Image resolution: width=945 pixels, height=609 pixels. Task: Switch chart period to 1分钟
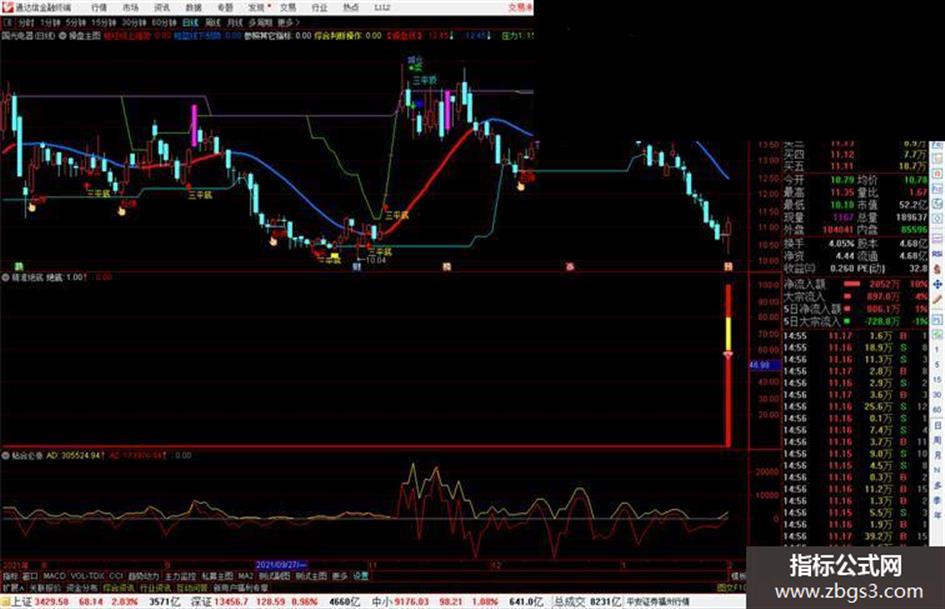[50, 22]
